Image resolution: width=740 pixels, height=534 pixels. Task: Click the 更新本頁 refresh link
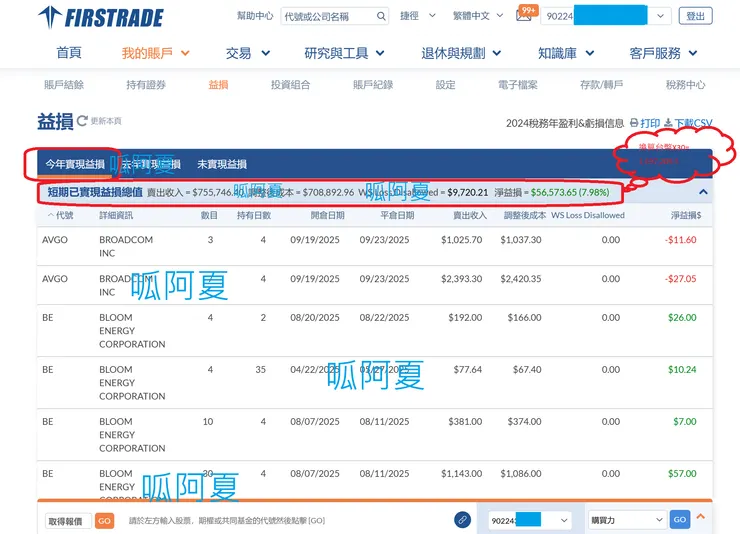[x=106, y=121]
